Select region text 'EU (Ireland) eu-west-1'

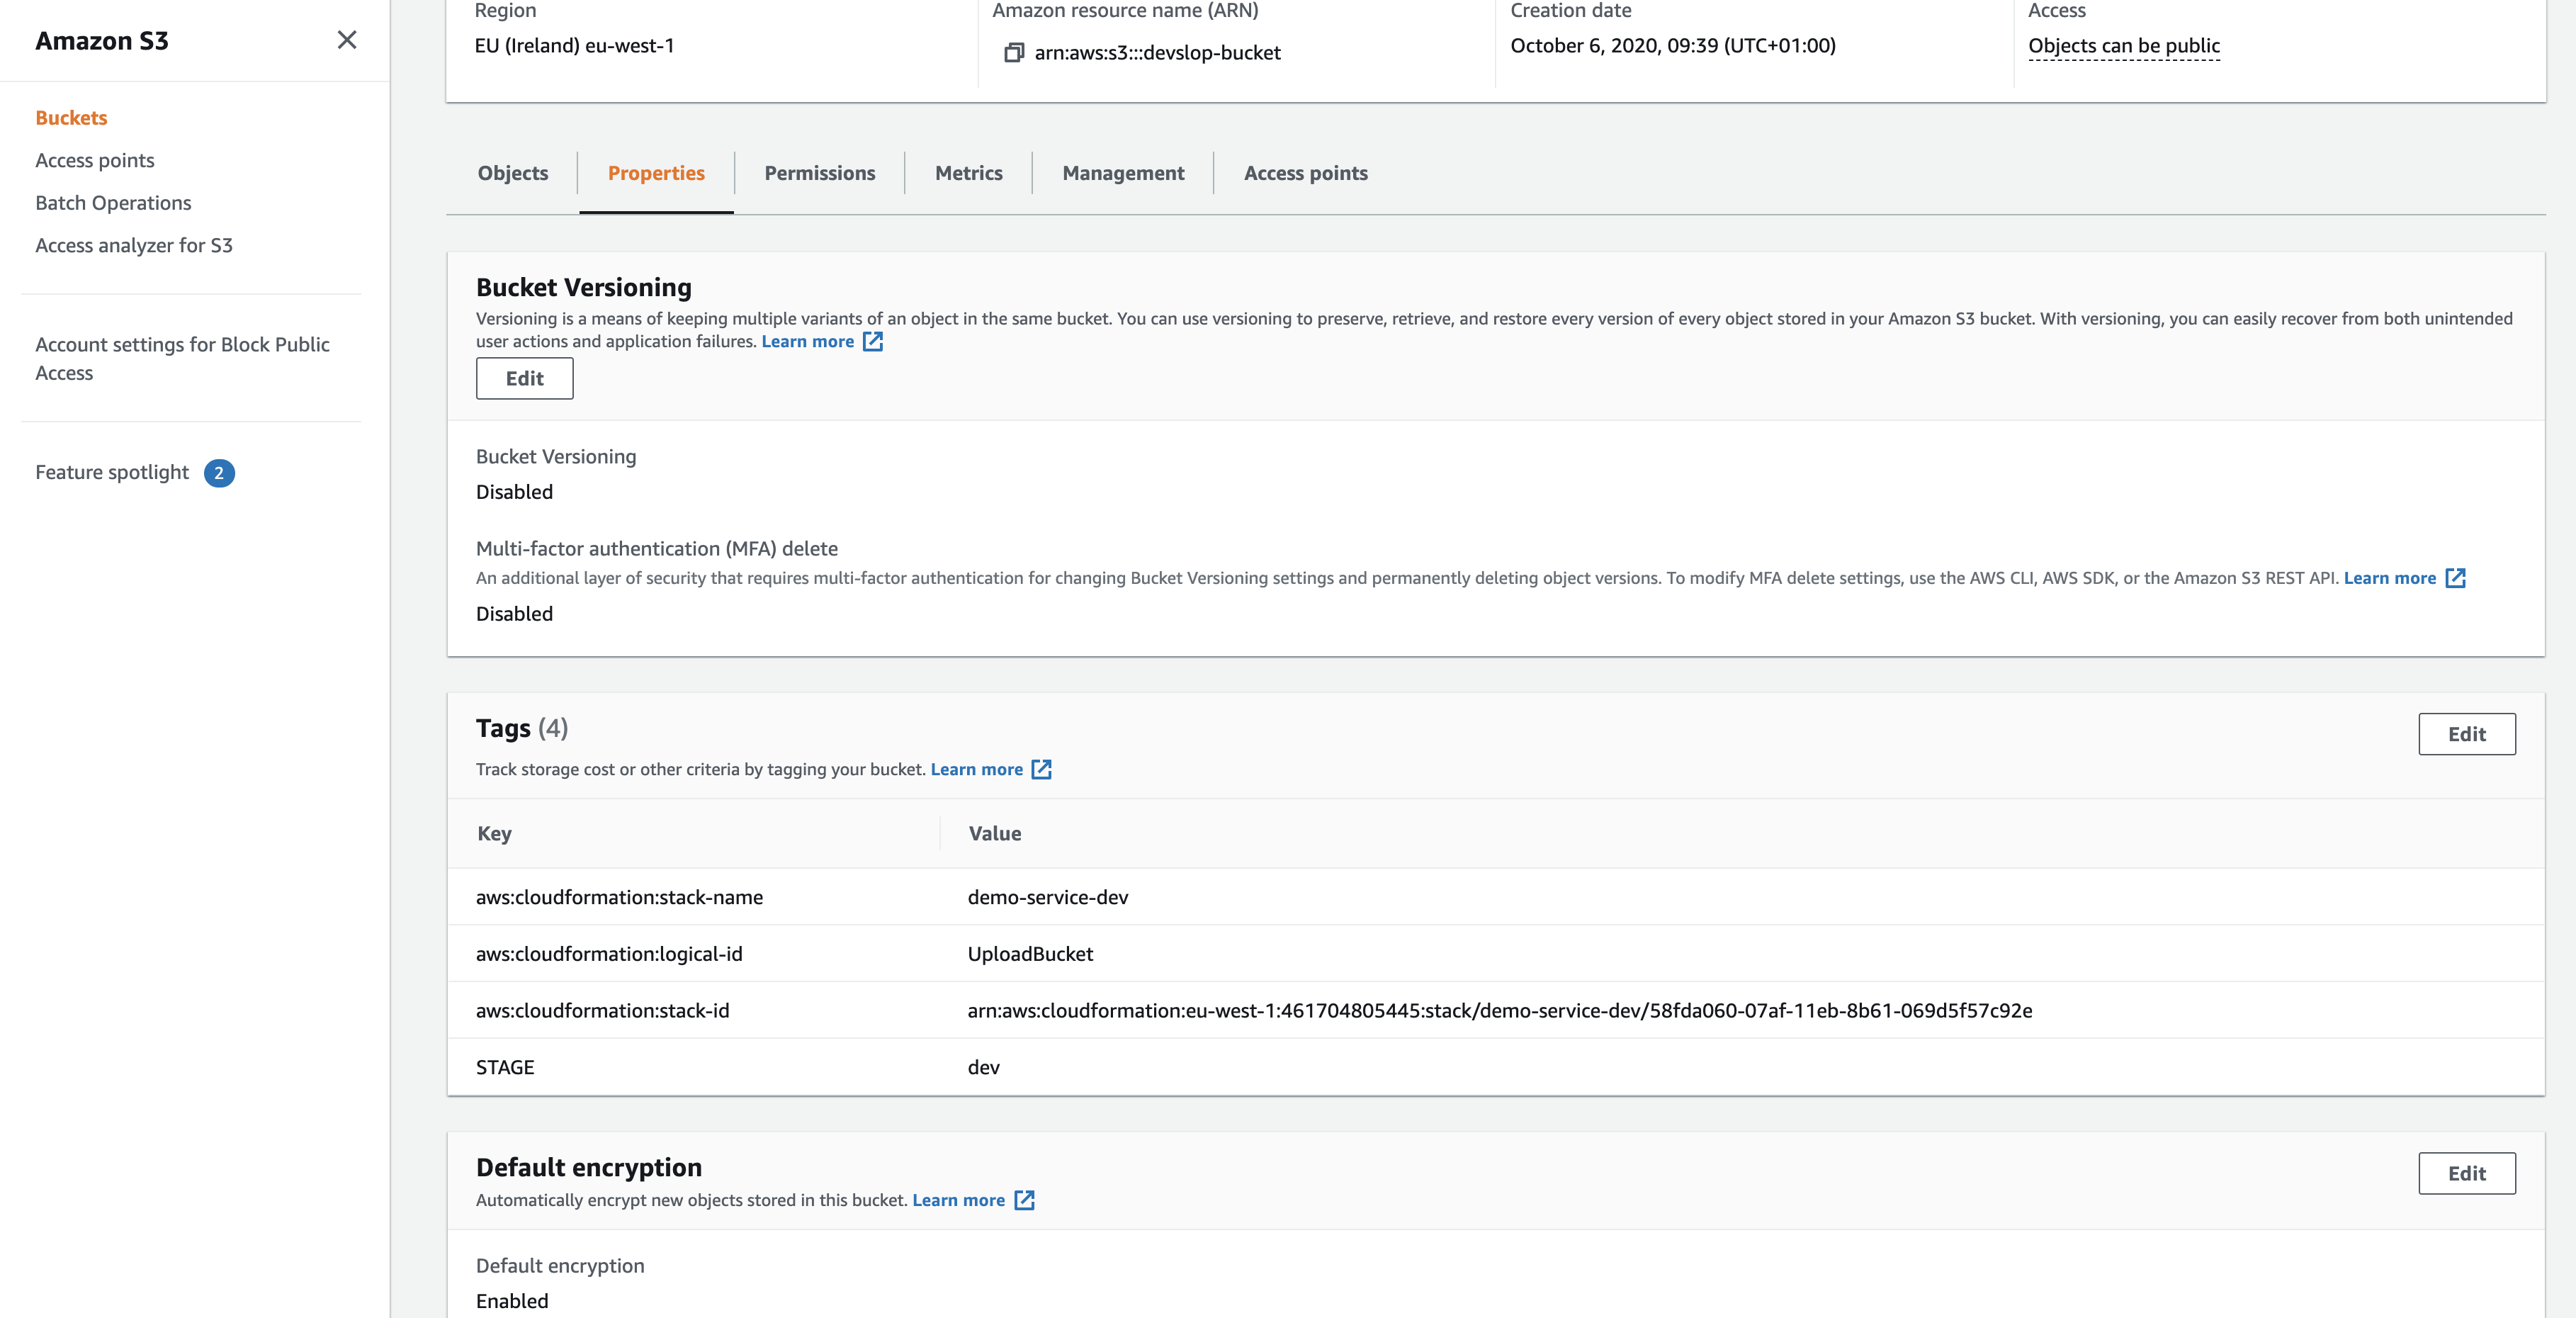(574, 46)
